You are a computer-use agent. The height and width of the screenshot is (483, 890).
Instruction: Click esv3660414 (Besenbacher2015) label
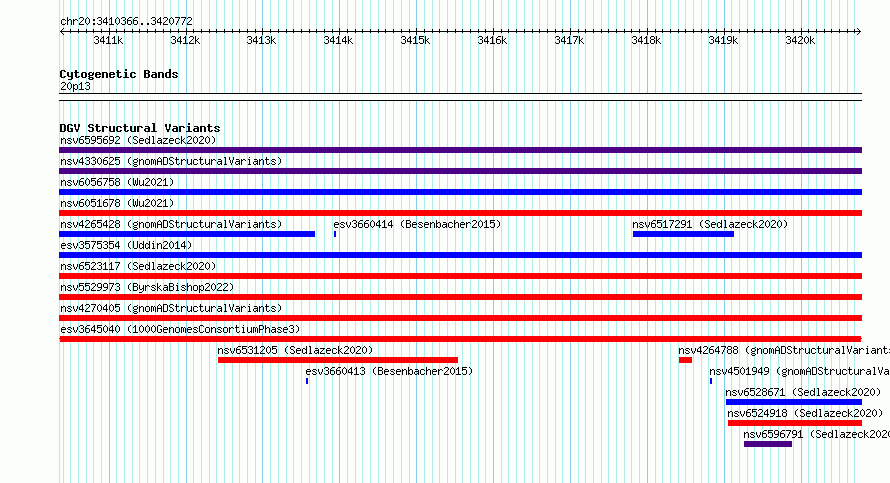(x=417, y=224)
